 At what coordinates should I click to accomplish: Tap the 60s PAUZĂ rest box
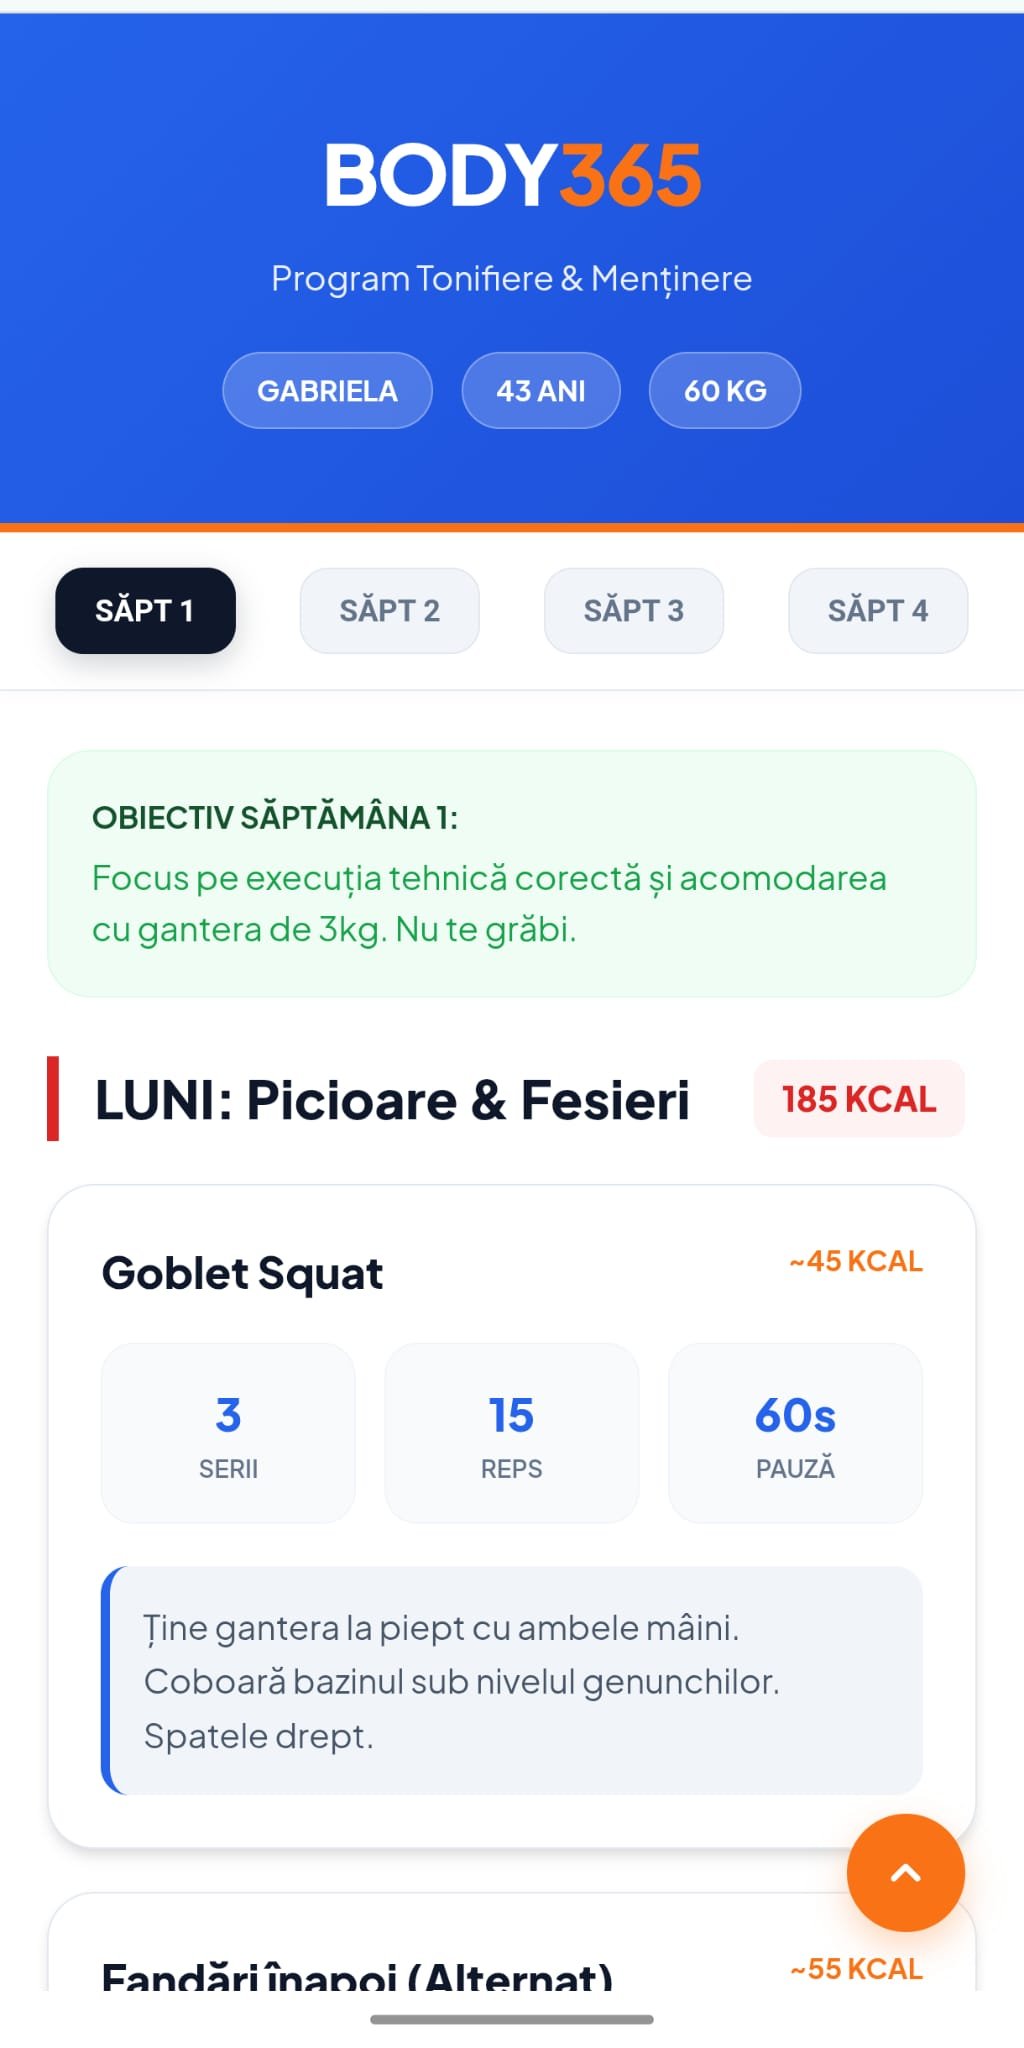(x=795, y=1432)
